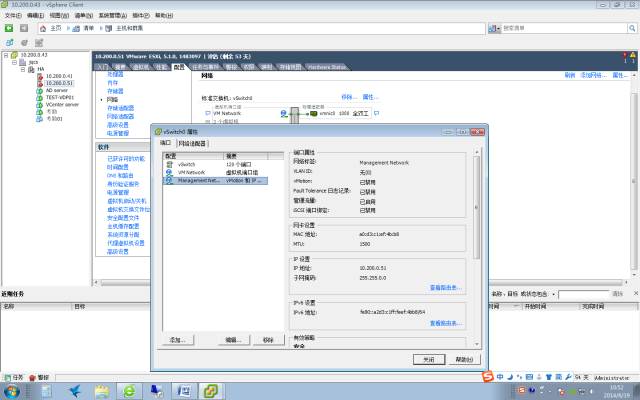Select host 10.200.0.41 in tree
The width and height of the screenshot is (640, 400).
[59, 76]
